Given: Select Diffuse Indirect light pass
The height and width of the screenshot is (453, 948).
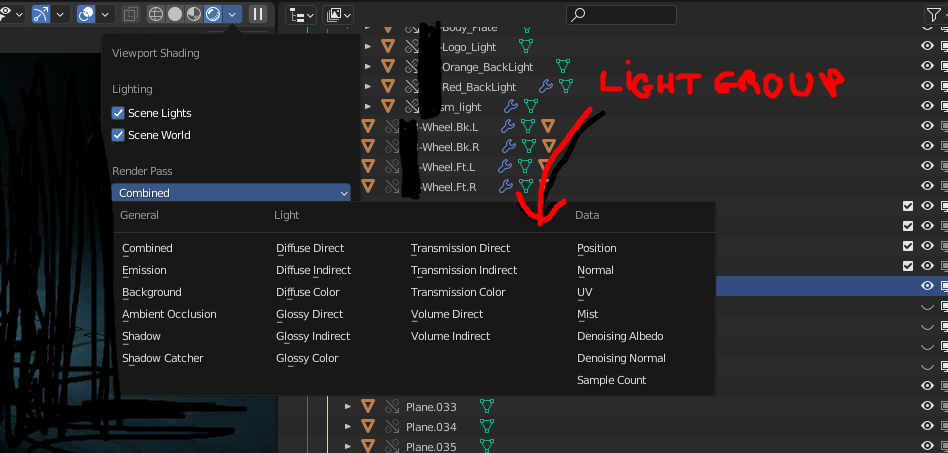Looking at the screenshot, I should [313, 270].
